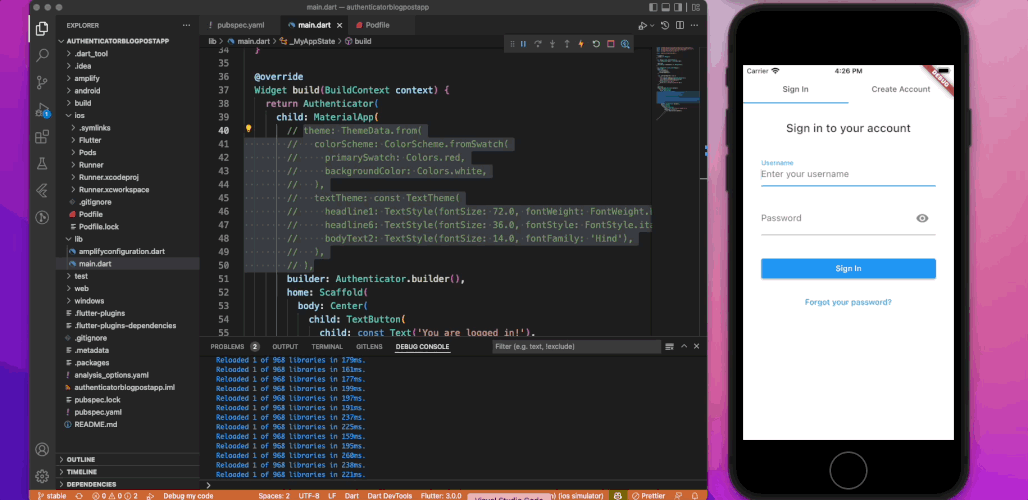Click the Forgot your password link
Image resolution: width=1028 pixels, height=500 pixels.
(848, 302)
